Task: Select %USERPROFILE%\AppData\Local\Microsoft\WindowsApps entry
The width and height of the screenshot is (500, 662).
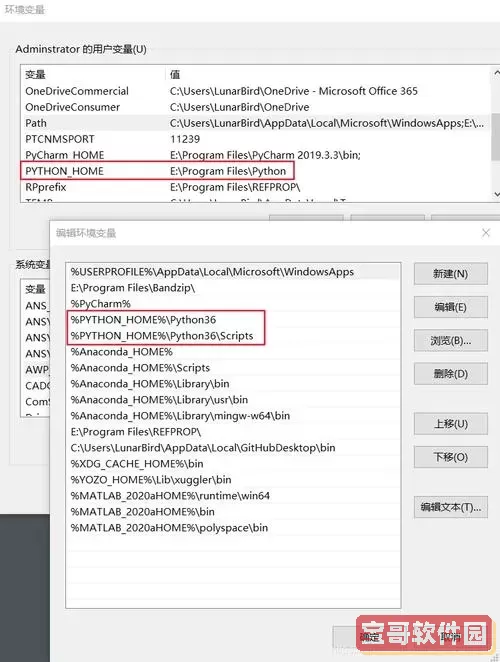Action: click(x=233, y=272)
